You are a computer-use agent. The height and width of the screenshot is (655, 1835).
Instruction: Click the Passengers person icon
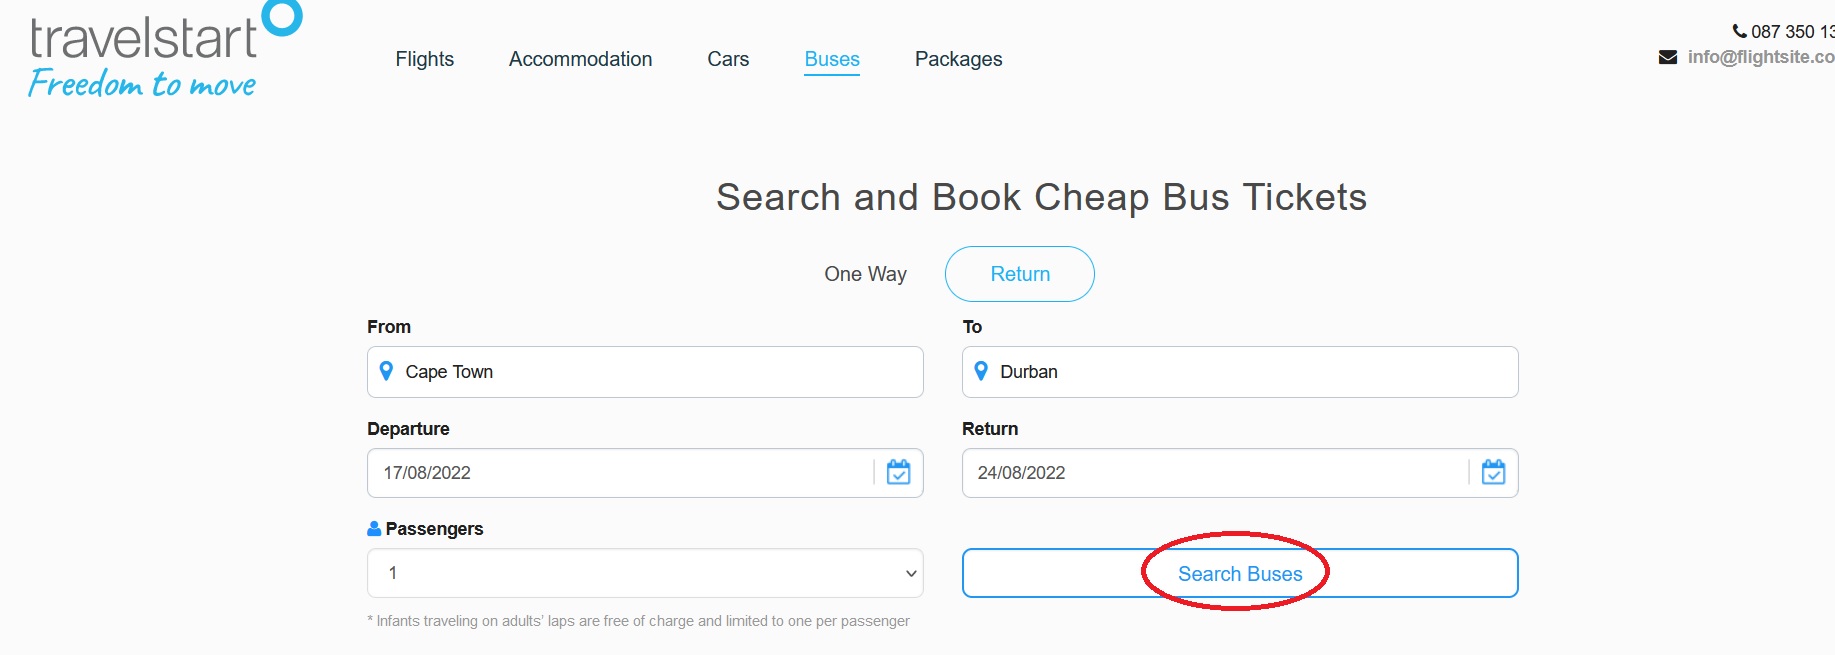click(374, 529)
